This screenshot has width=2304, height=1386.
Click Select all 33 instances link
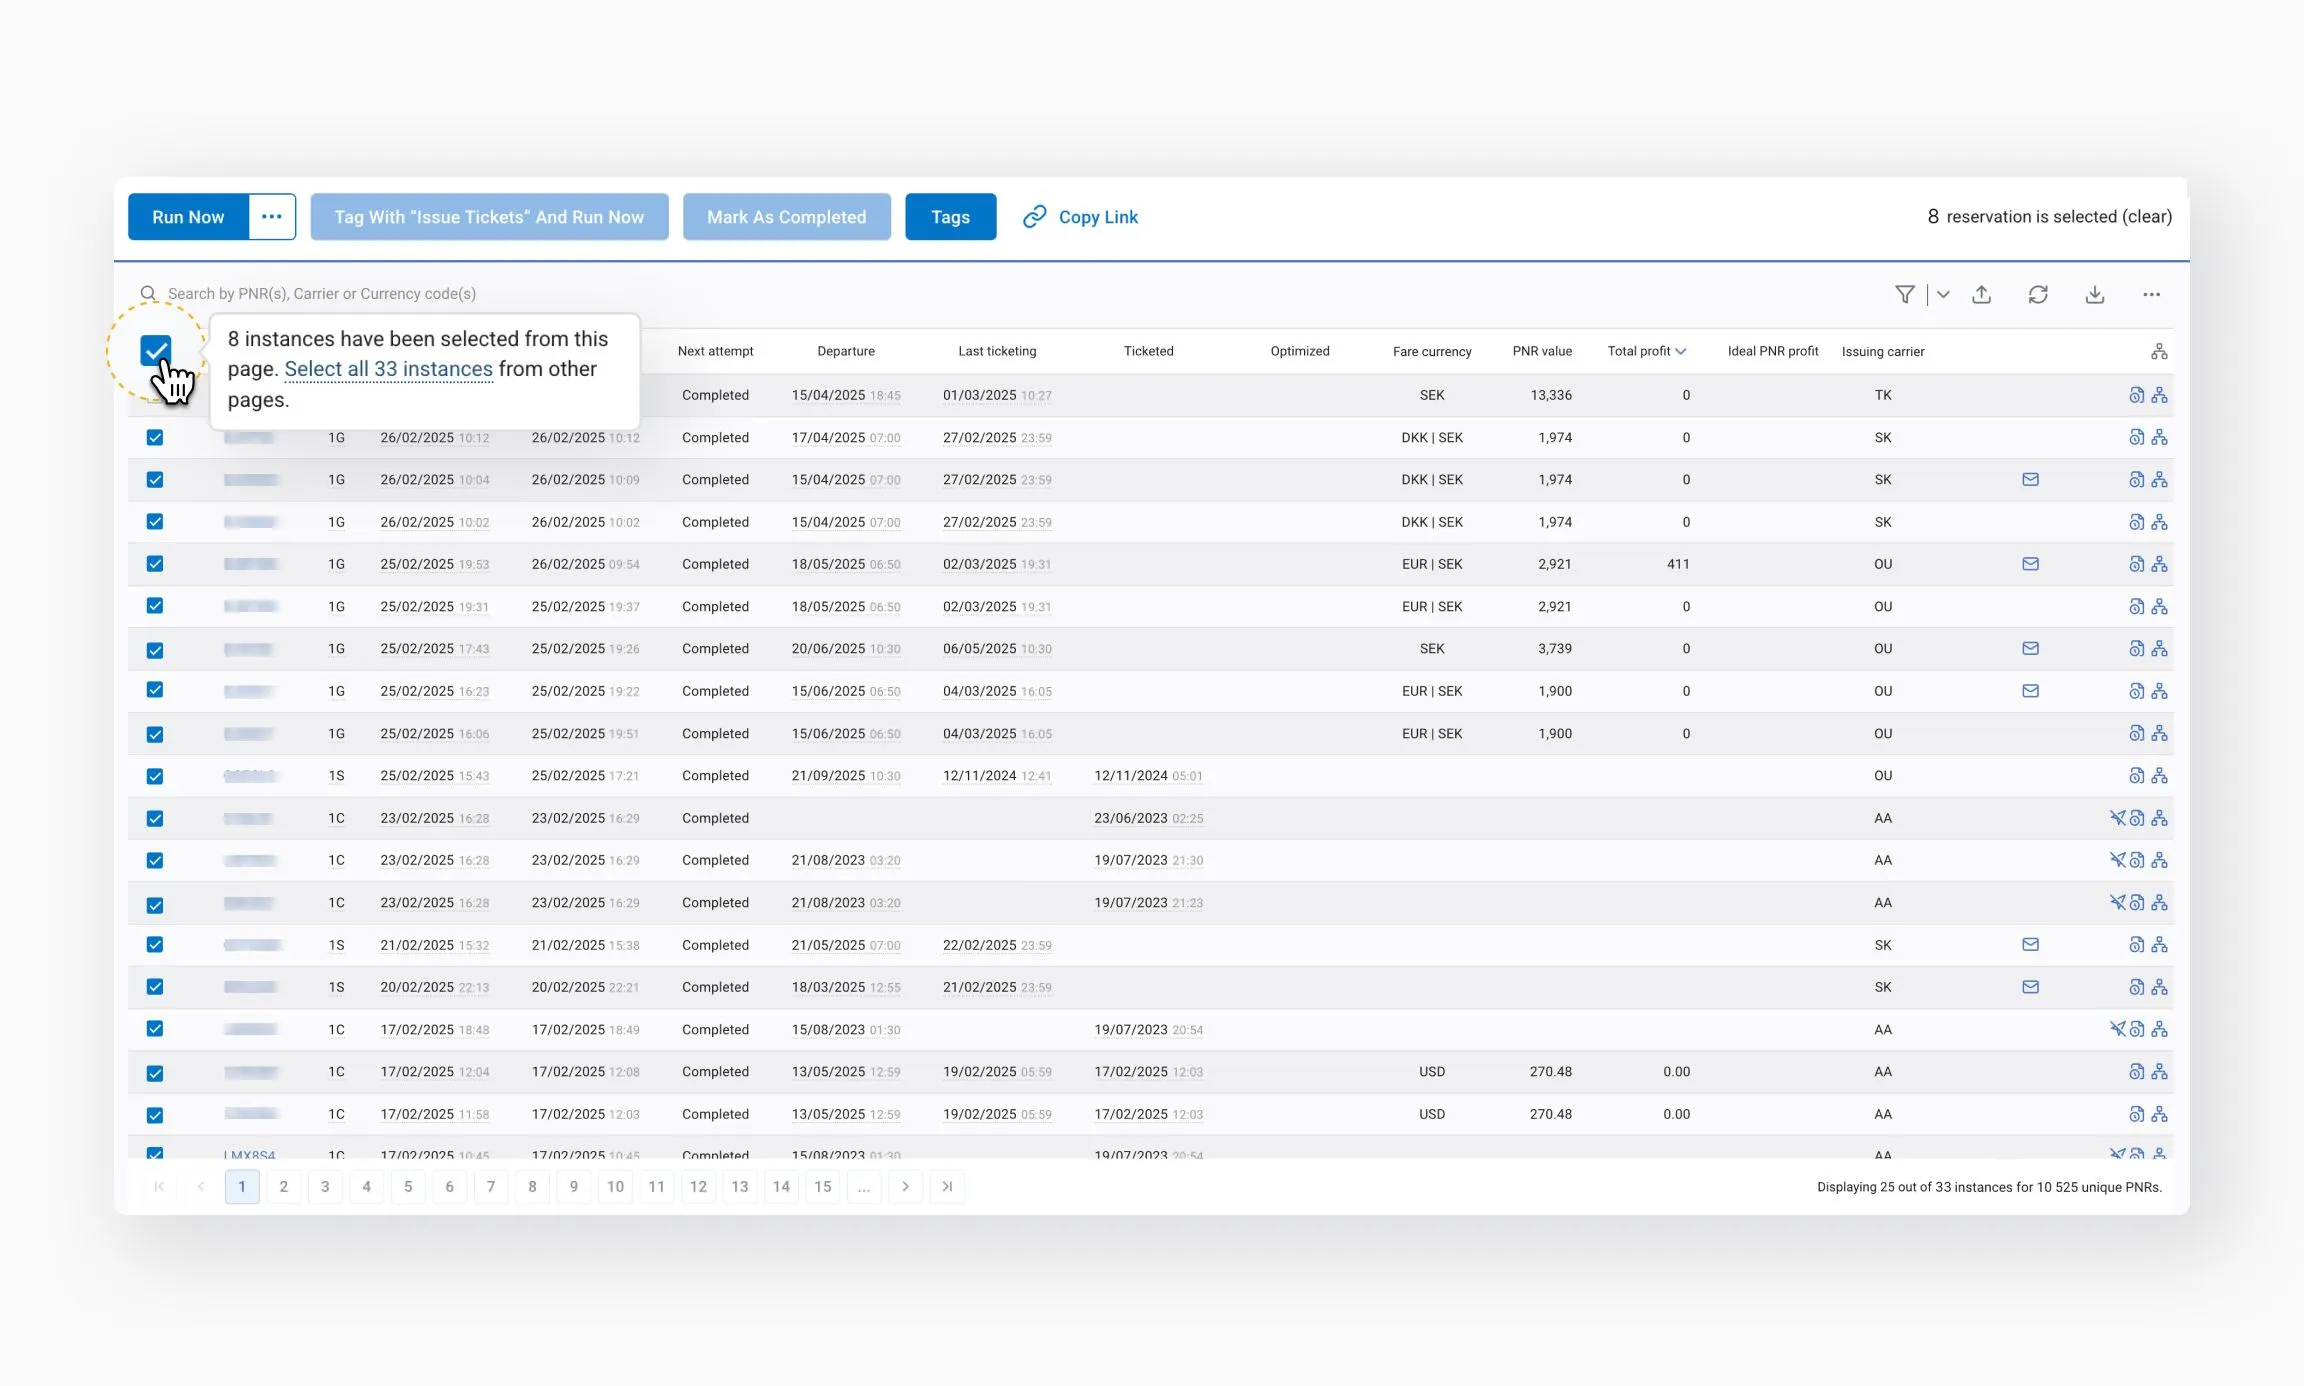point(388,369)
